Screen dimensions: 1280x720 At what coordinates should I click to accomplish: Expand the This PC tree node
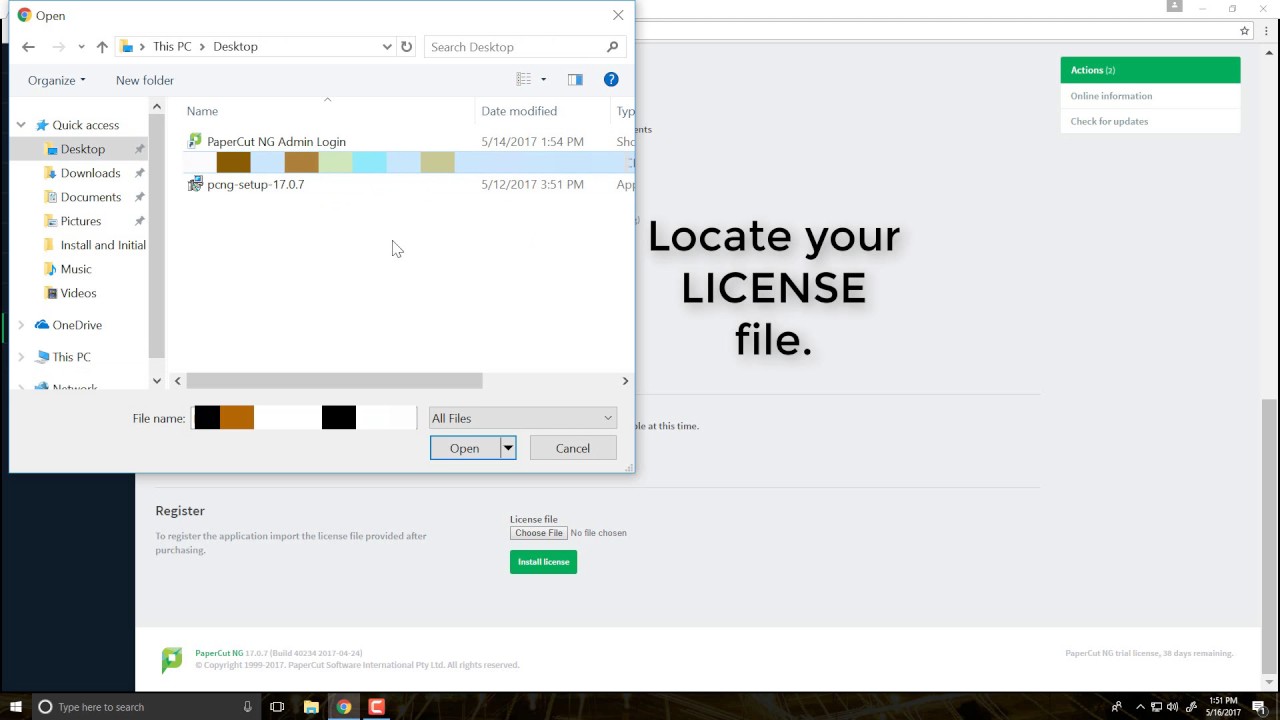click(x=21, y=357)
